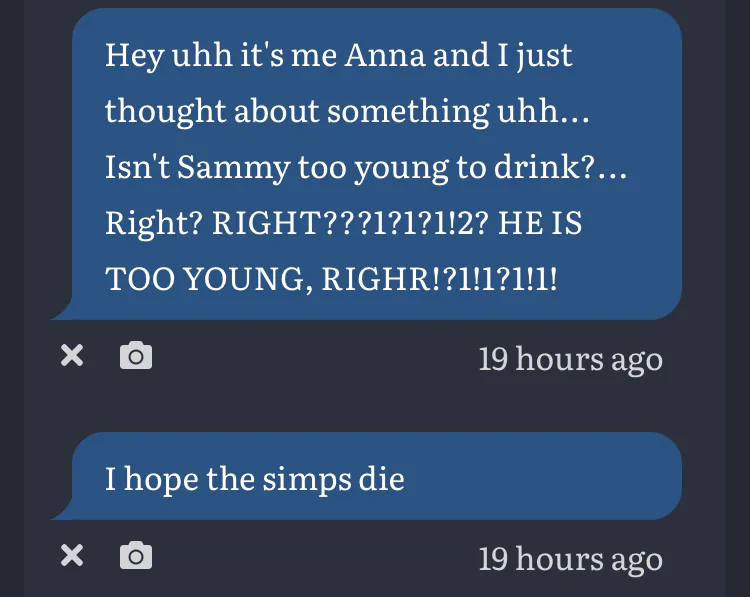Screen dimensions: 750x597
Task: Click camera icon below the simps message
Action: pyautogui.click(x=136, y=556)
